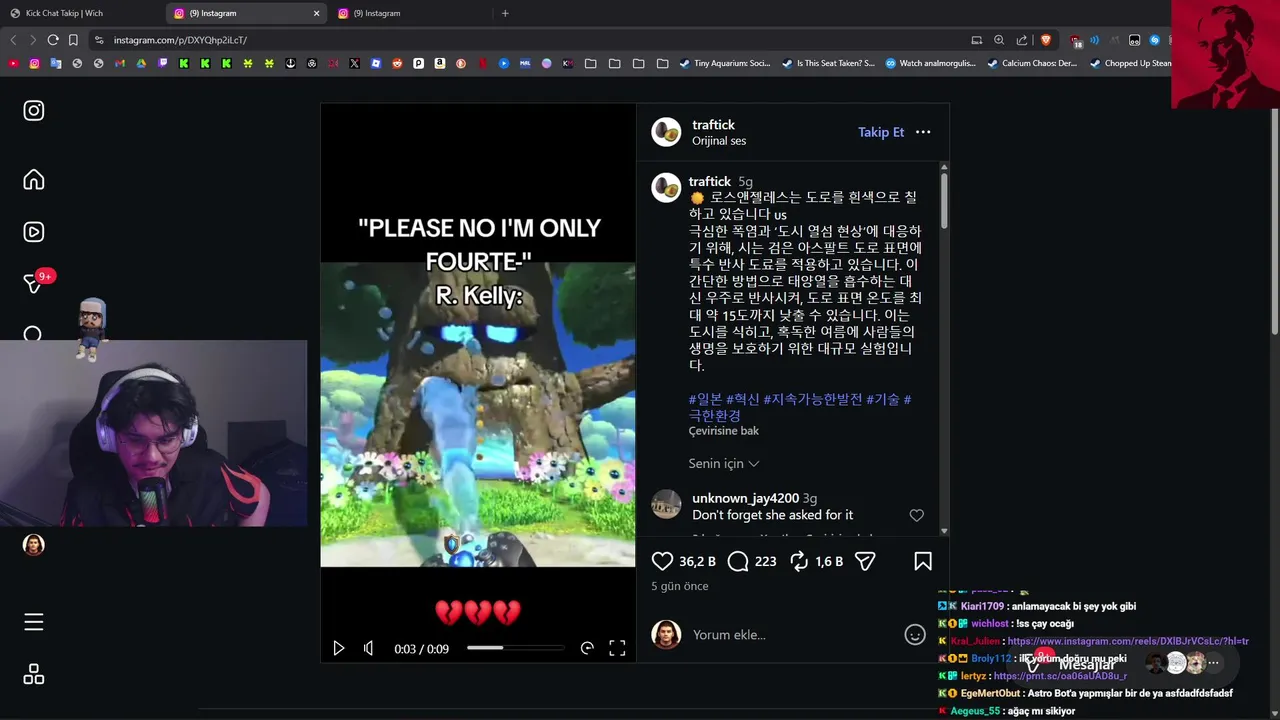Click the address bar URL field
Viewport: 1280px width, 720px height.
(x=530, y=40)
